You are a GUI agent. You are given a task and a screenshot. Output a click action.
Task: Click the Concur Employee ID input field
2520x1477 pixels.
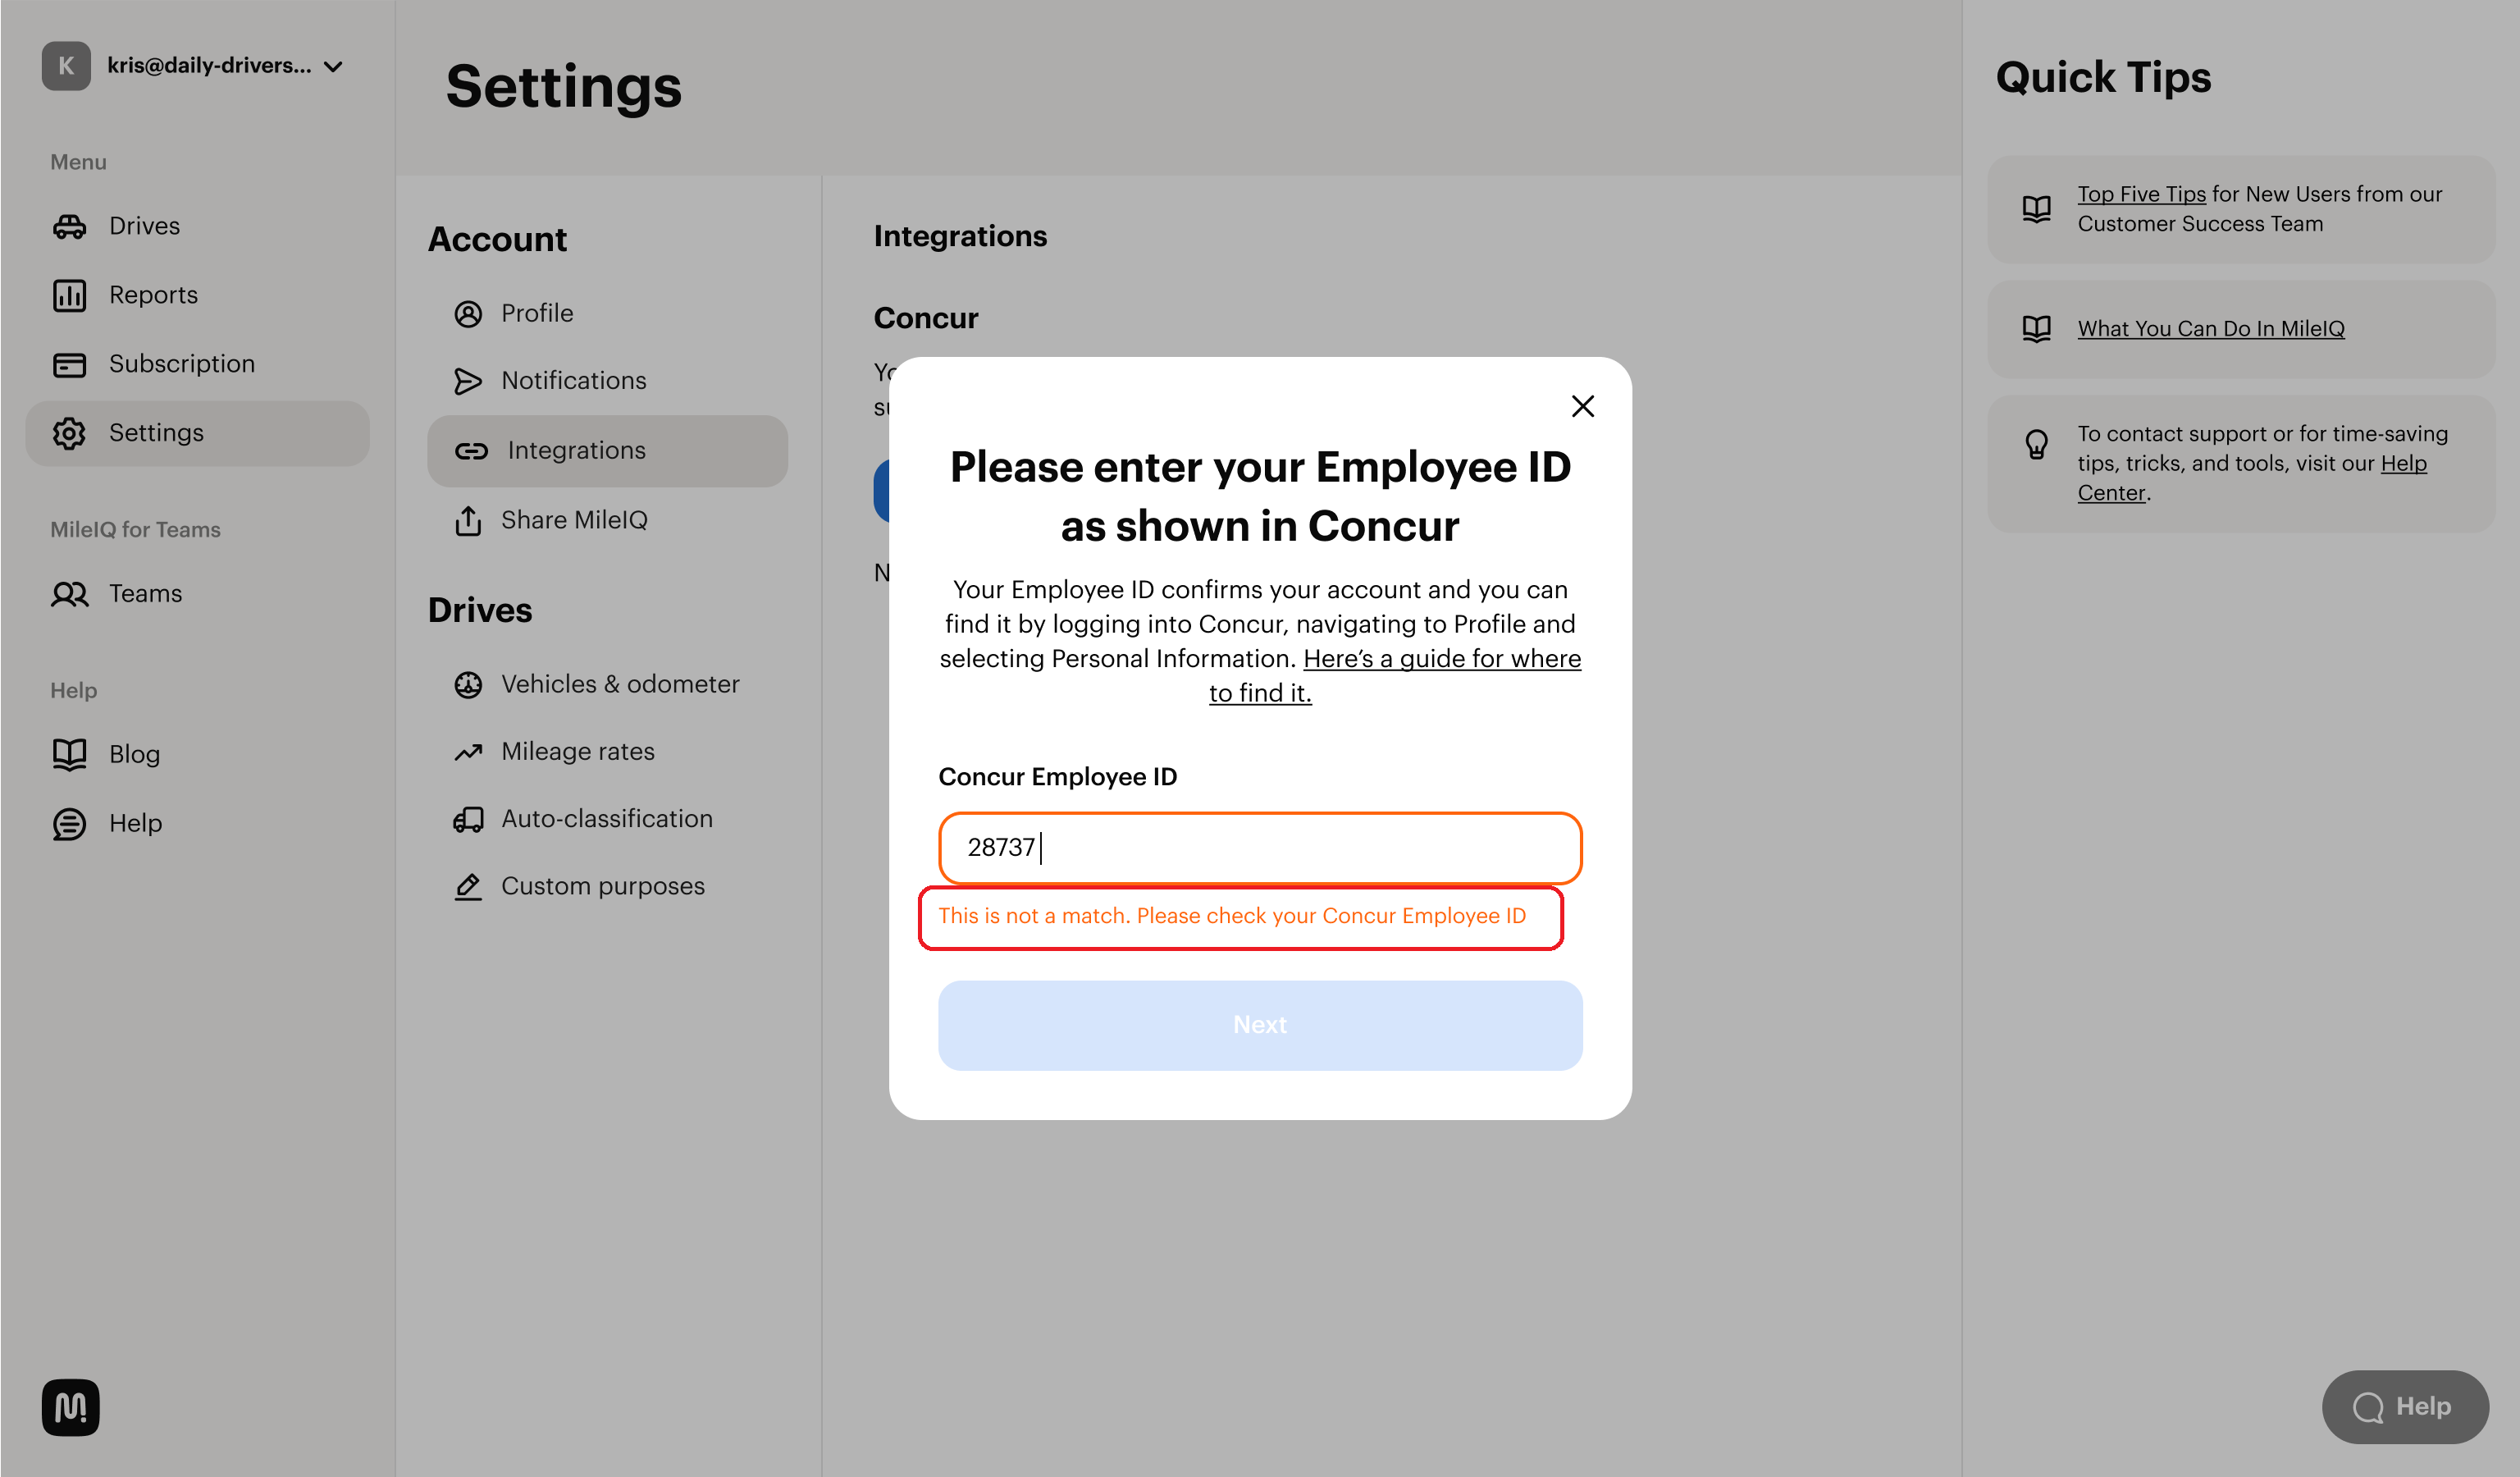(1260, 848)
